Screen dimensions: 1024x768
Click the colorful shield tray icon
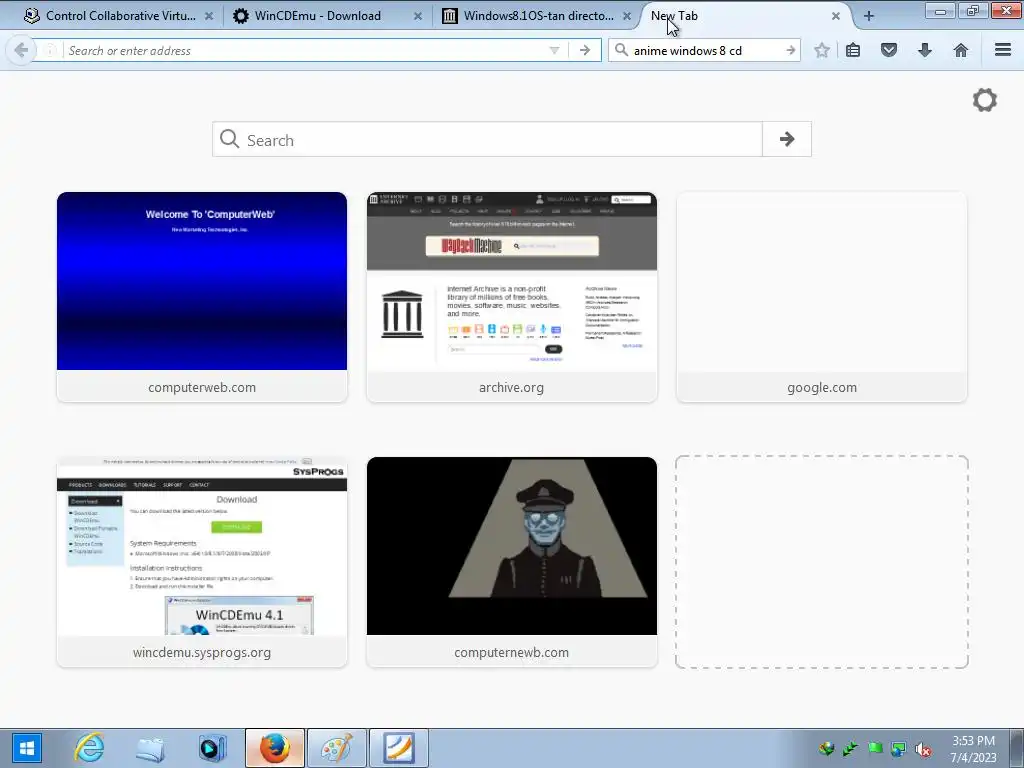[x=827, y=748]
